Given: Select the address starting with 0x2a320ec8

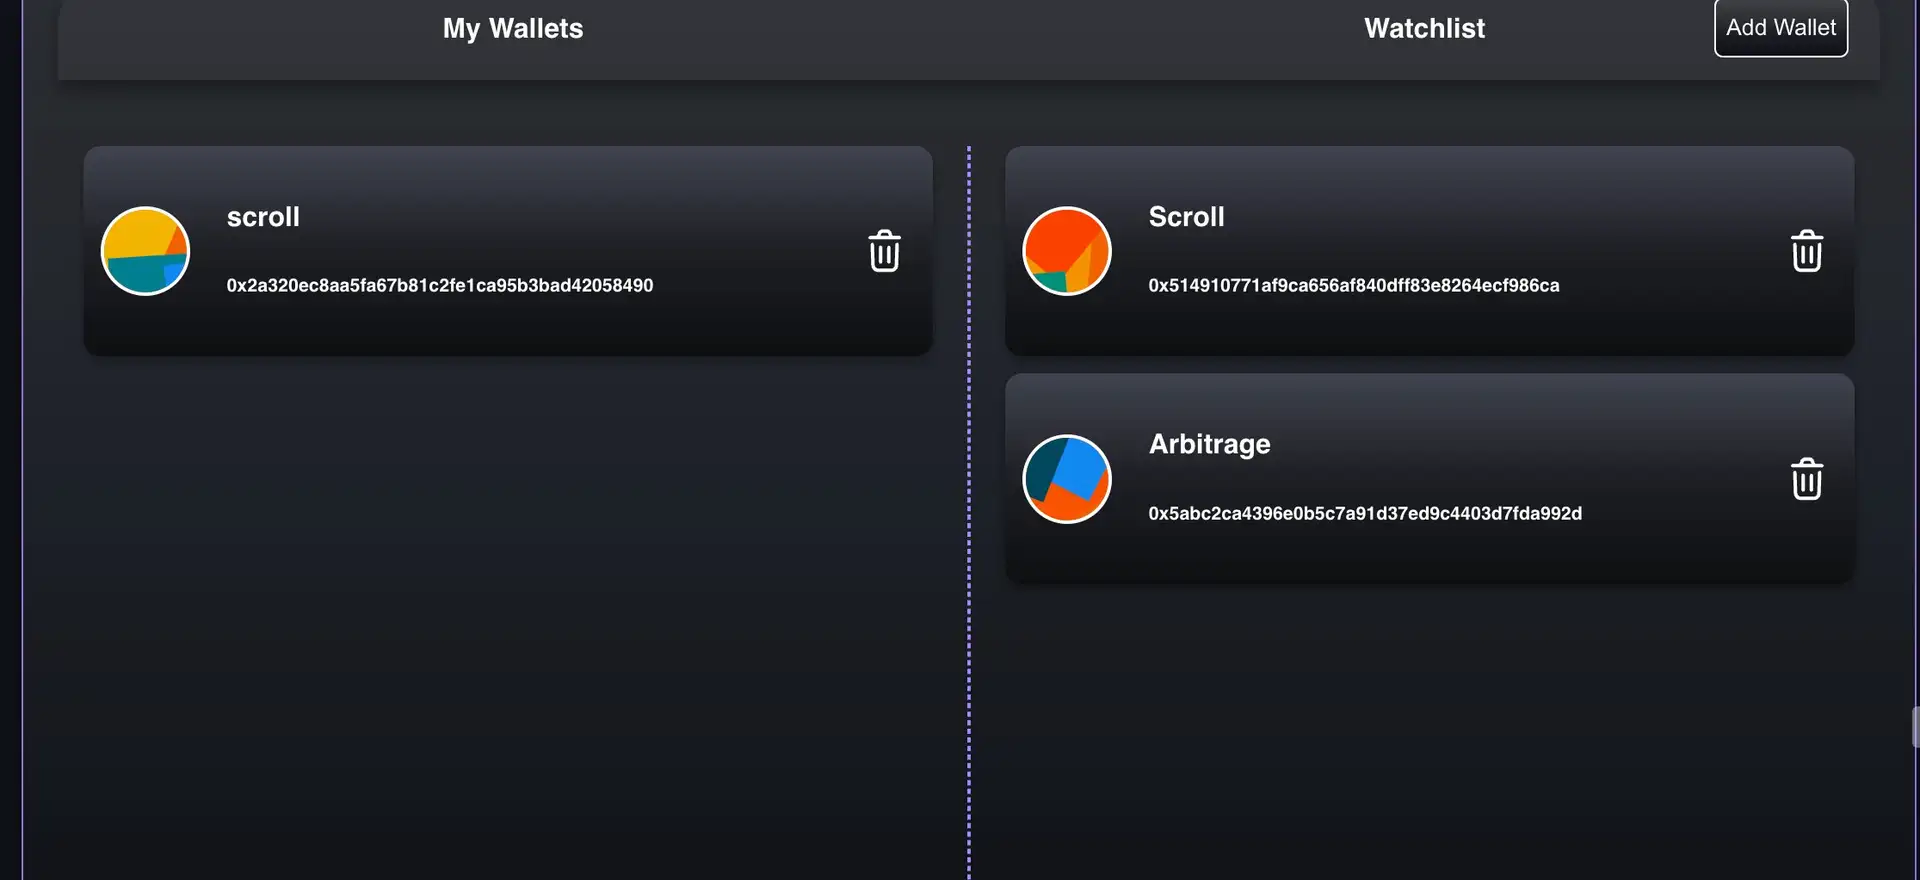Looking at the screenshot, I should tap(439, 286).
